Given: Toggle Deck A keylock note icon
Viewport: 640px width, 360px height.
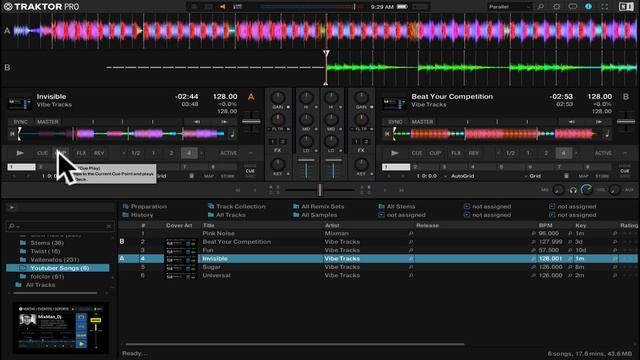Looking at the screenshot, I should [x=232, y=133].
